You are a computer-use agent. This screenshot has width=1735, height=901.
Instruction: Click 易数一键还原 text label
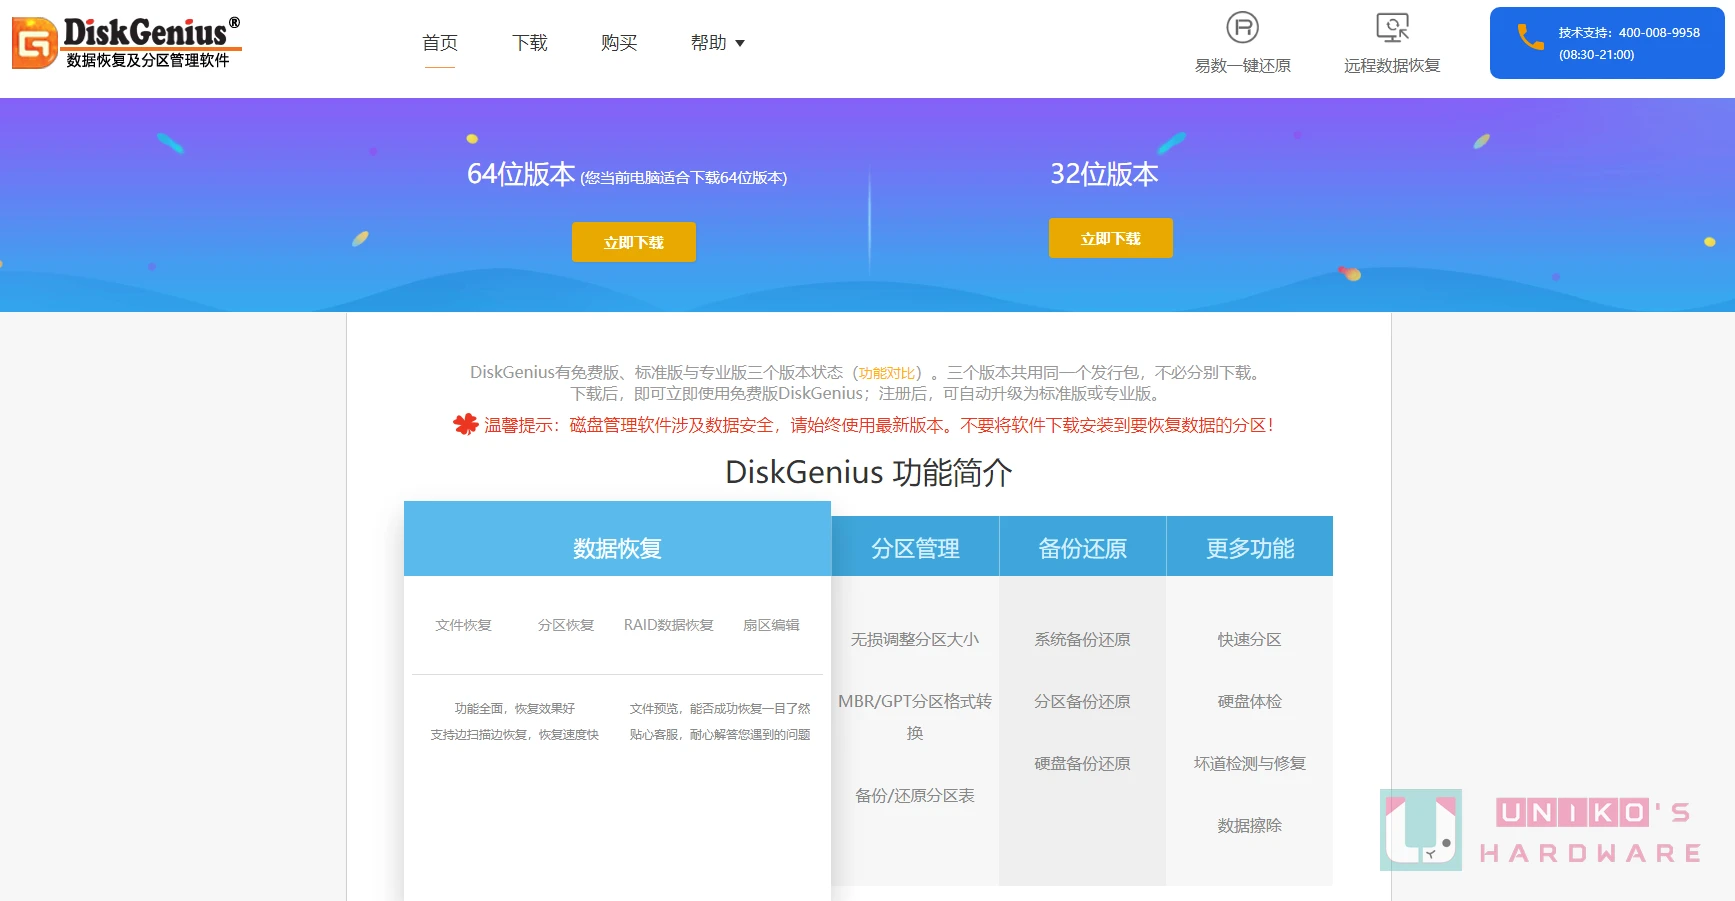(1242, 66)
